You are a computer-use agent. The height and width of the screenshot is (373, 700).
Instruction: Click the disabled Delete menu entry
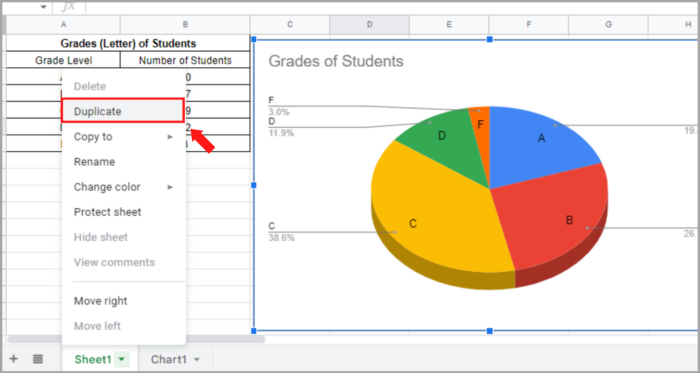tap(124, 86)
